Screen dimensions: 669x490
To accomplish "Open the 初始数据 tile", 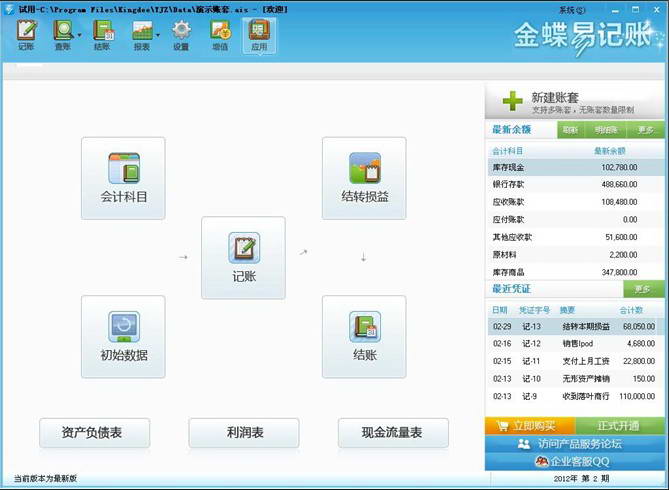I will pyautogui.click(x=123, y=336).
